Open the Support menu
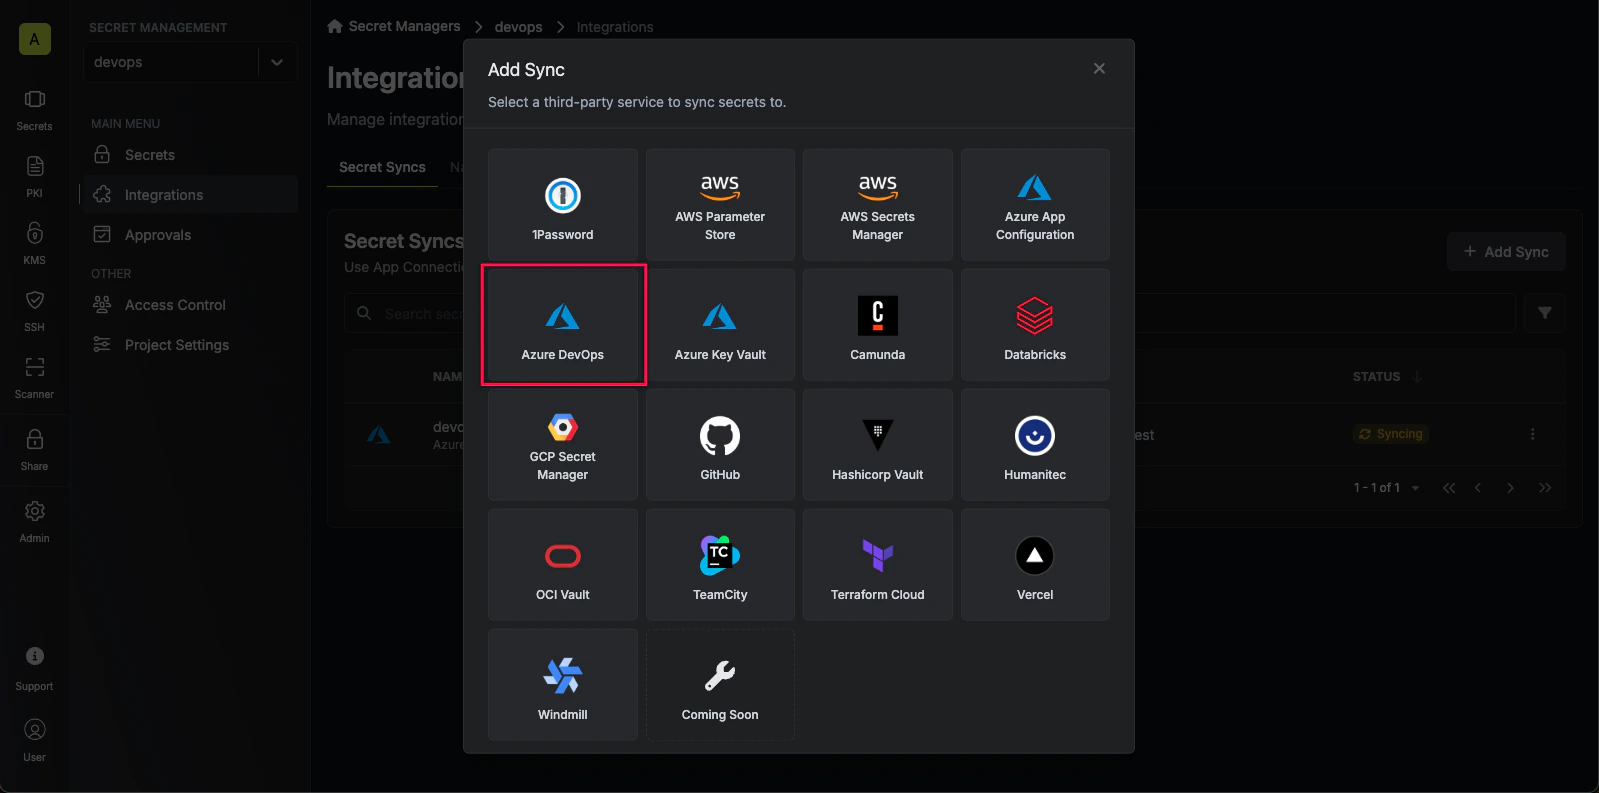 coord(34,670)
